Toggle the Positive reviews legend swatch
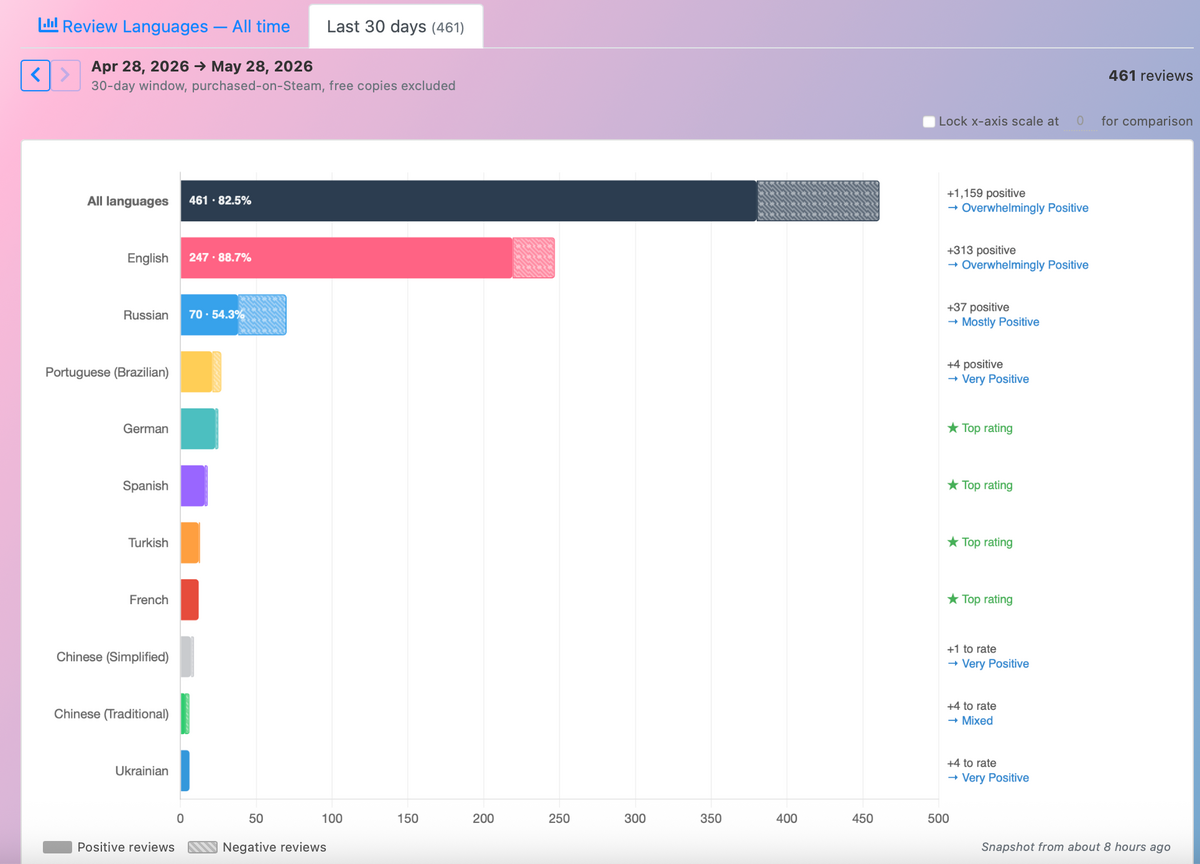This screenshot has width=1200, height=864. tap(57, 847)
